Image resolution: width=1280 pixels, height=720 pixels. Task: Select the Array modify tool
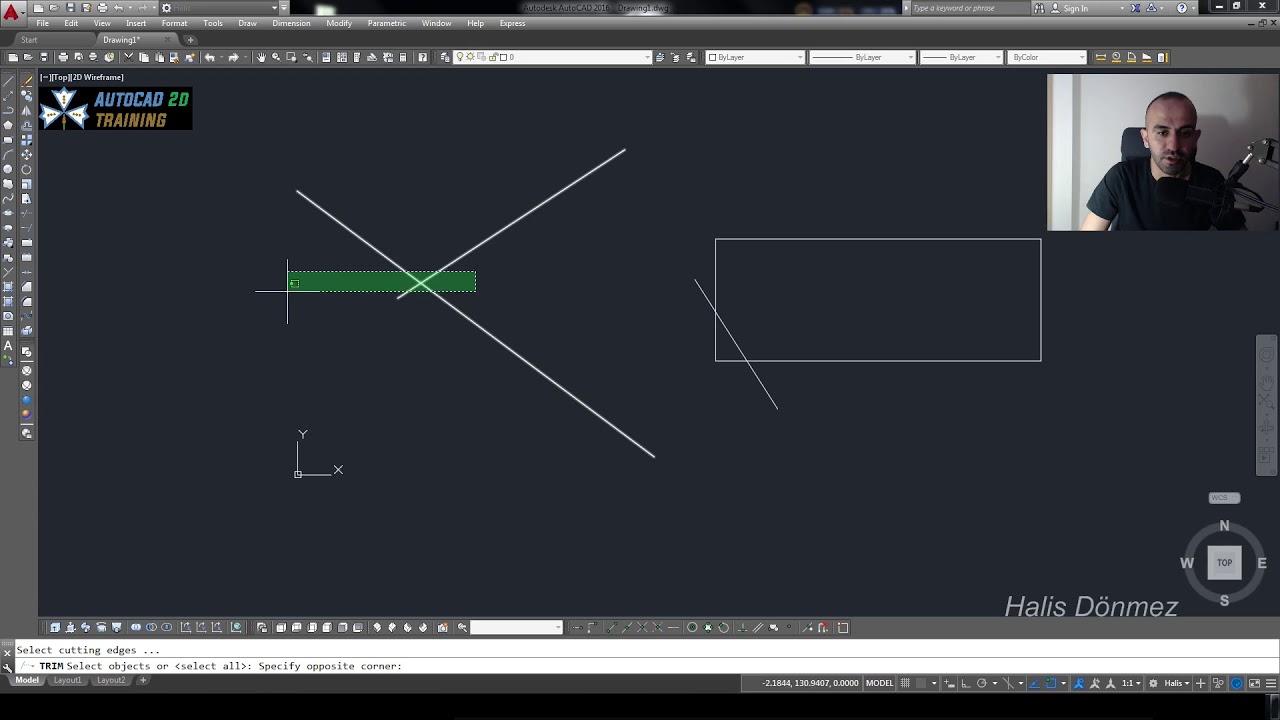(x=26, y=140)
